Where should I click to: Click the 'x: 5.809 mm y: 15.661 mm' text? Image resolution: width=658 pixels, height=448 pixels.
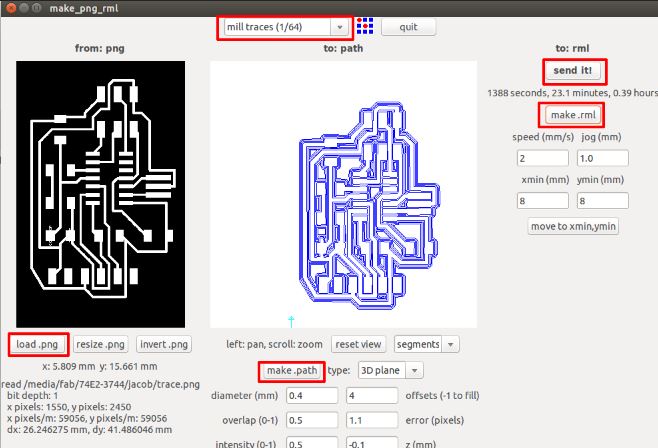click(100, 366)
